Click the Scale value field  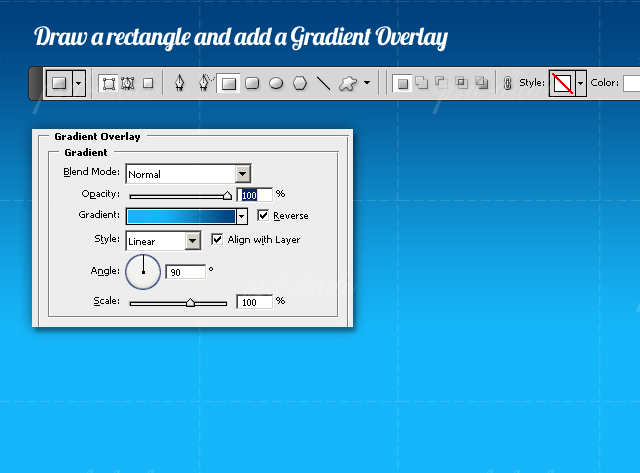tap(255, 302)
